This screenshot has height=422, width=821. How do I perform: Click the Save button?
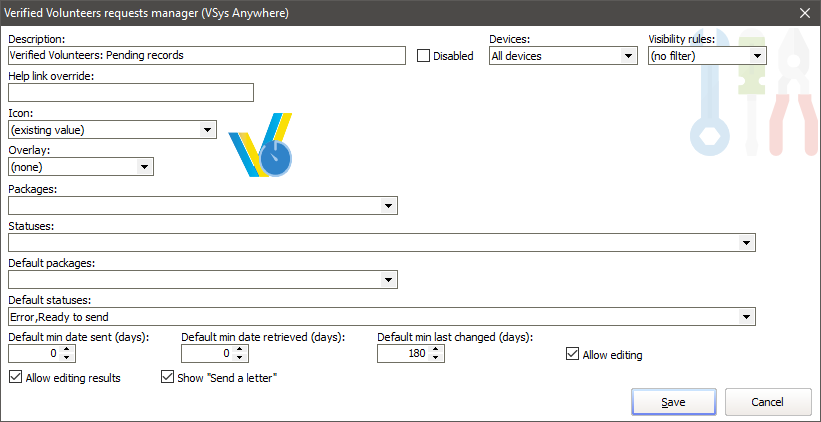coord(673,402)
